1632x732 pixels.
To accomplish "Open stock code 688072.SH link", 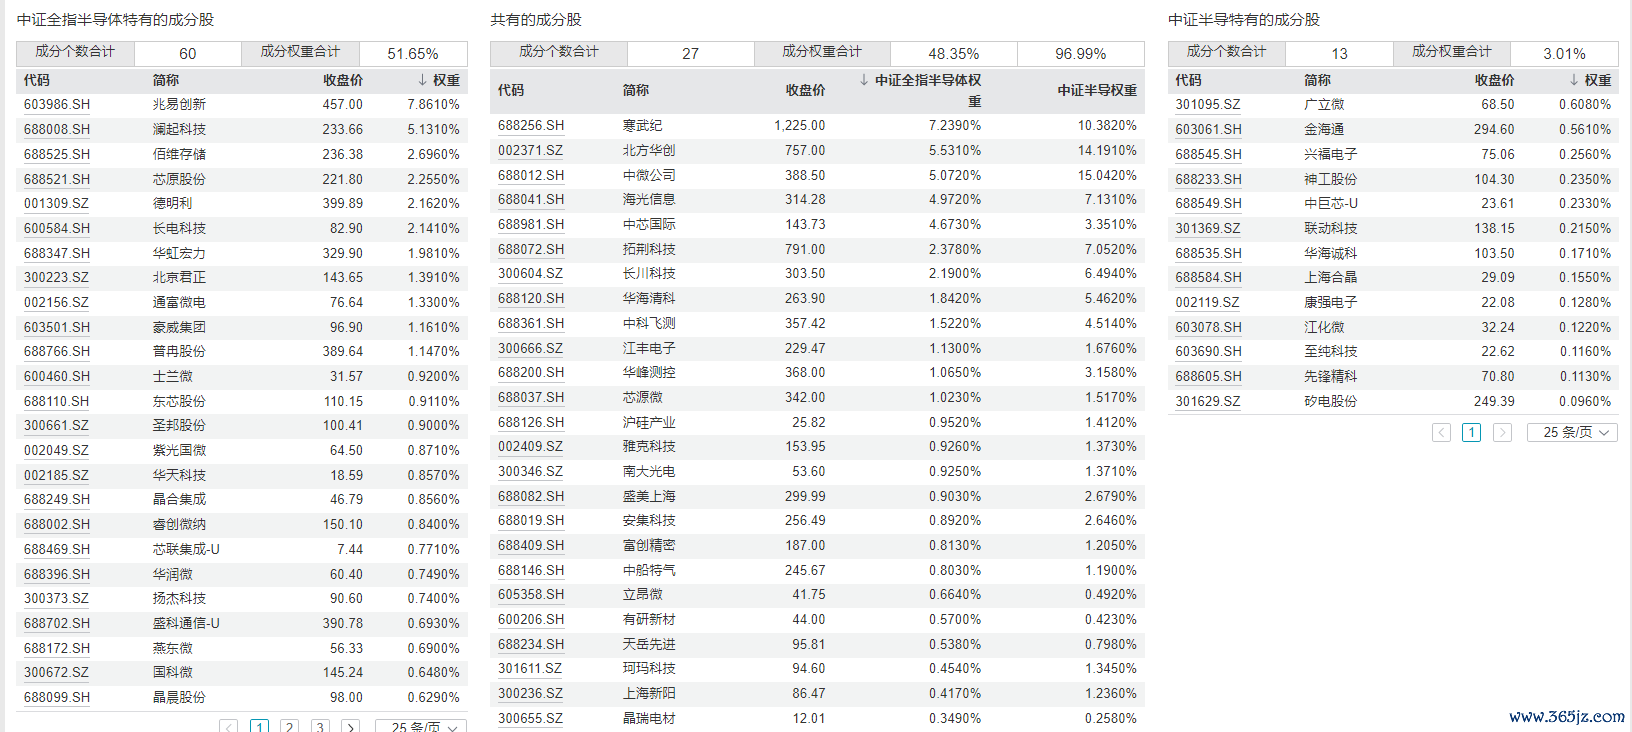I will 531,250.
